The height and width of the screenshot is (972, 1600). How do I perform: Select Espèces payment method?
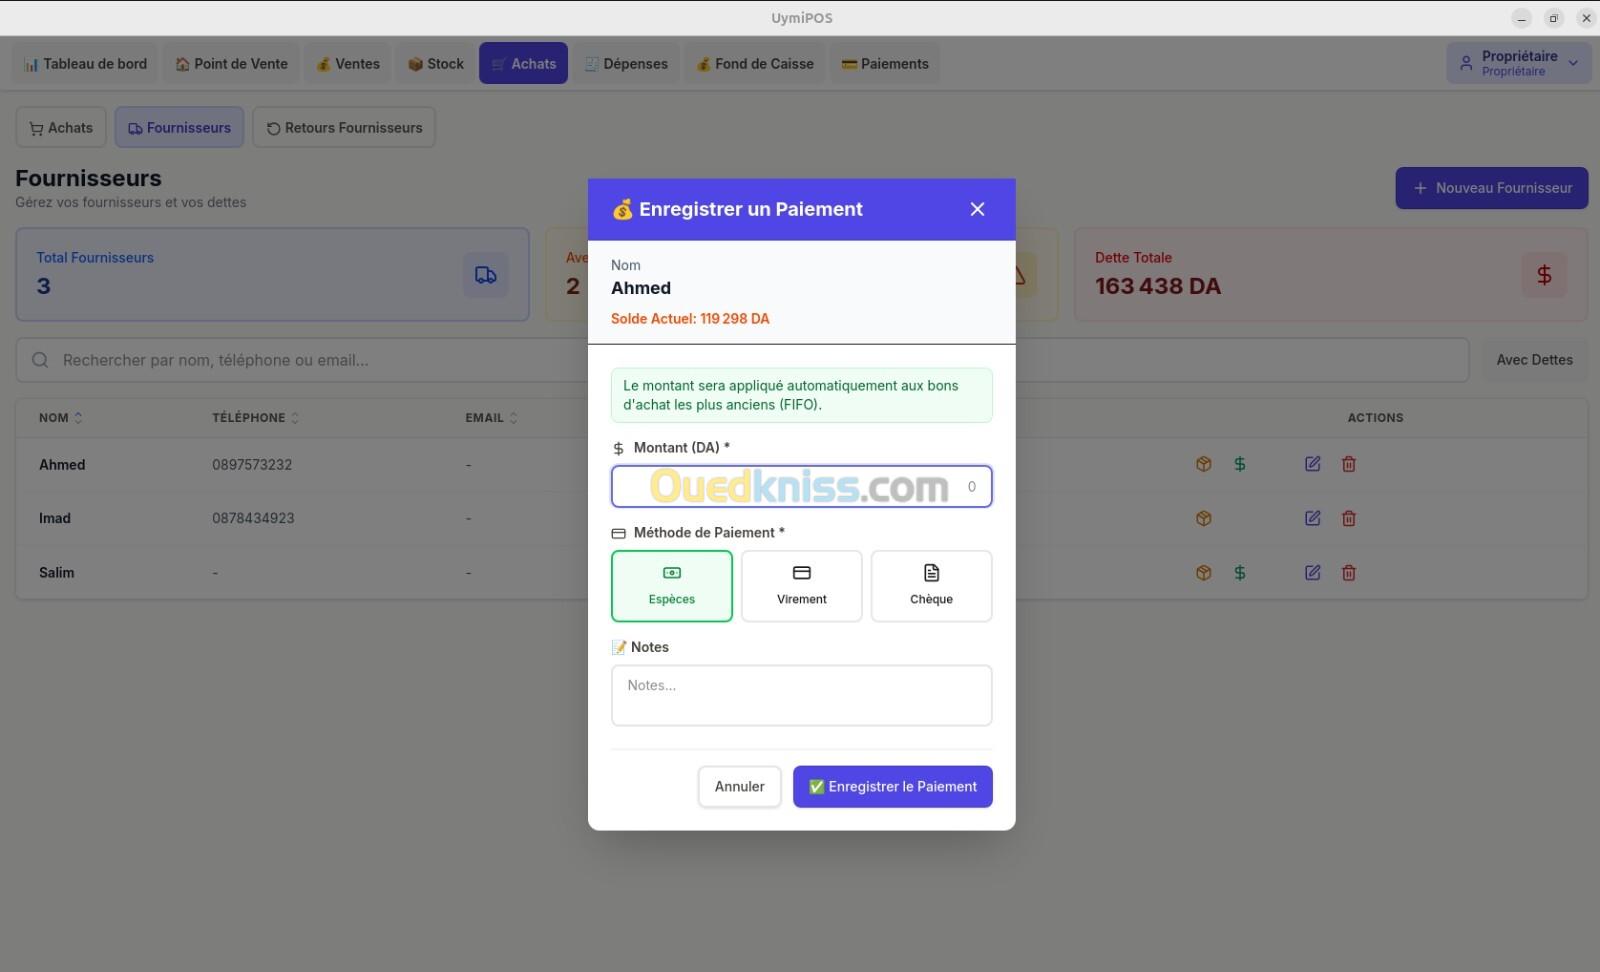click(x=672, y=586)
